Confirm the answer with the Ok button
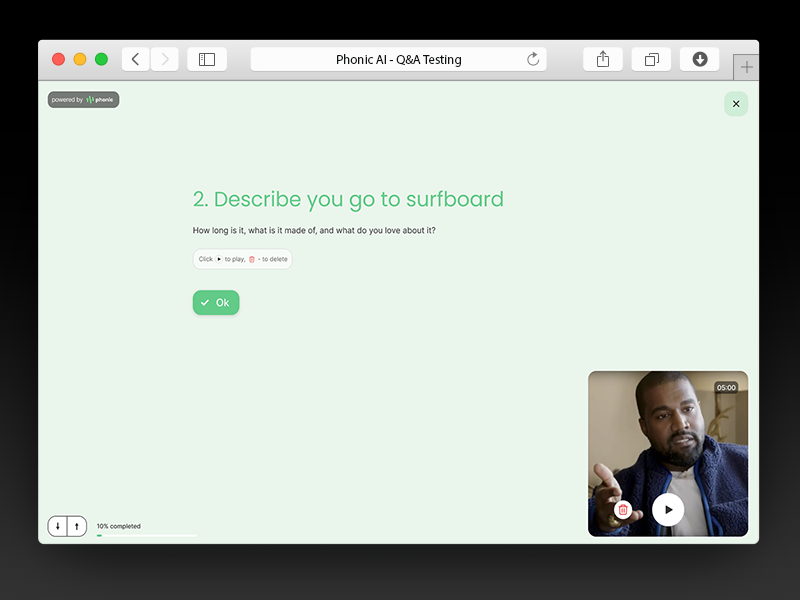 point(216,303)
